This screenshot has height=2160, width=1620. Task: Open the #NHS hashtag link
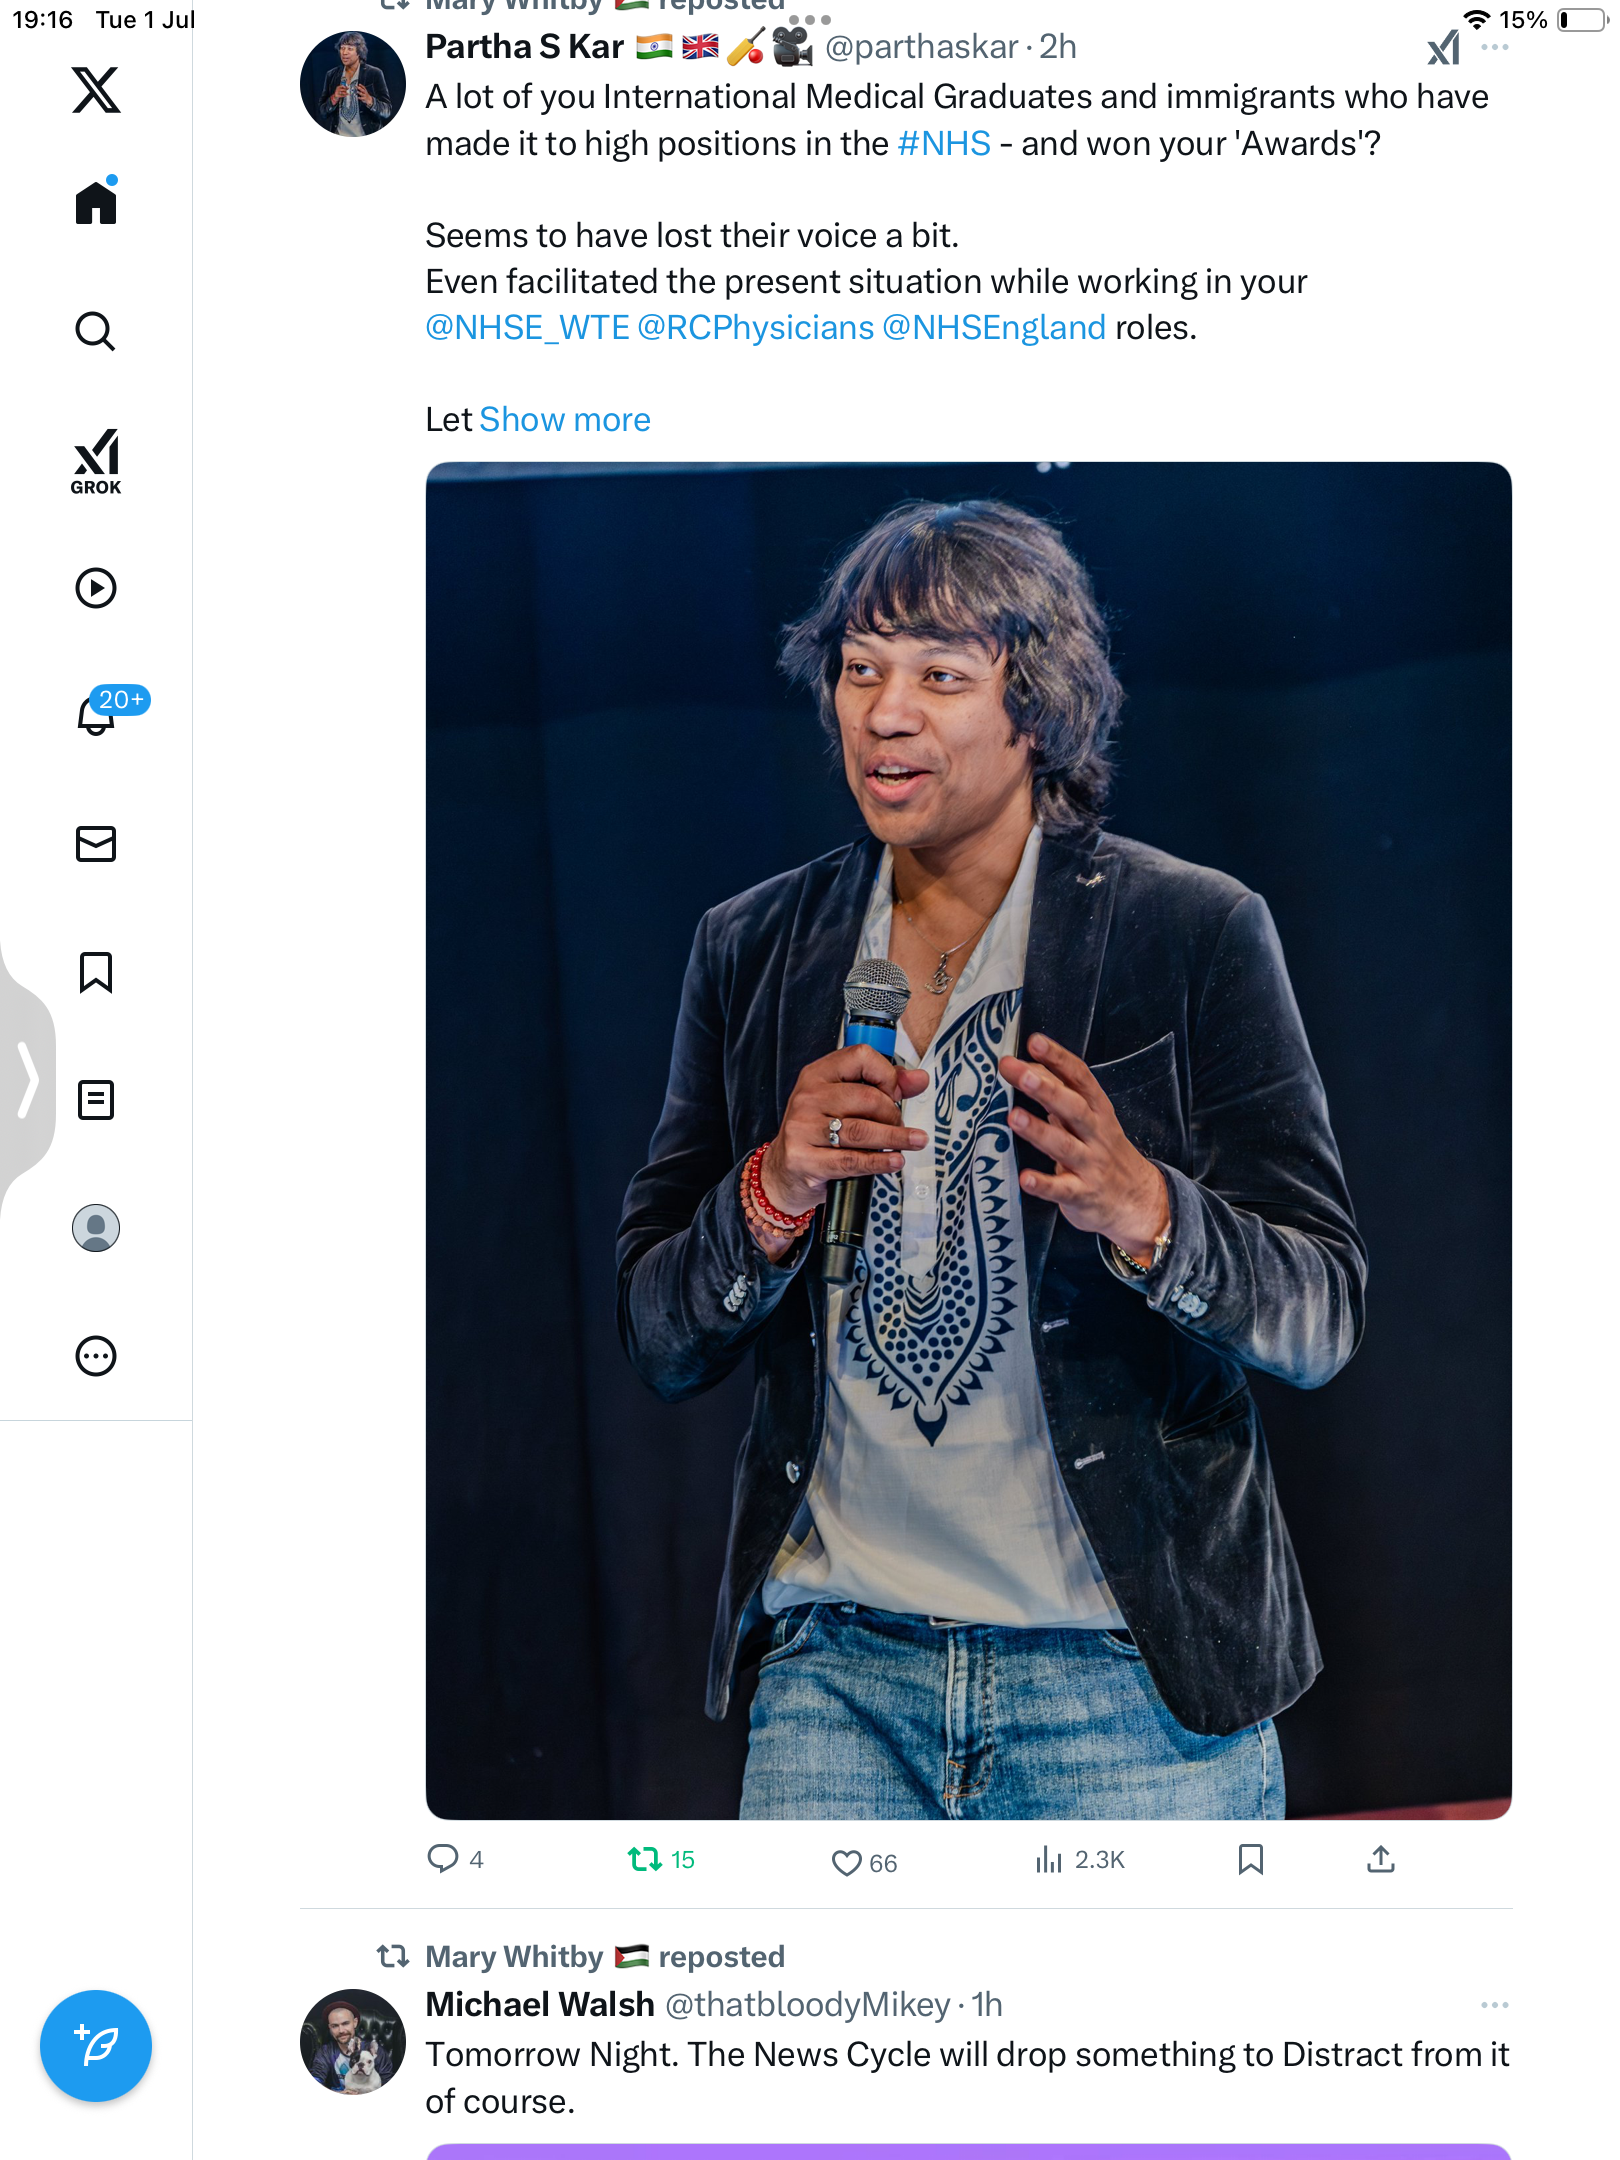tap(944, 144)
